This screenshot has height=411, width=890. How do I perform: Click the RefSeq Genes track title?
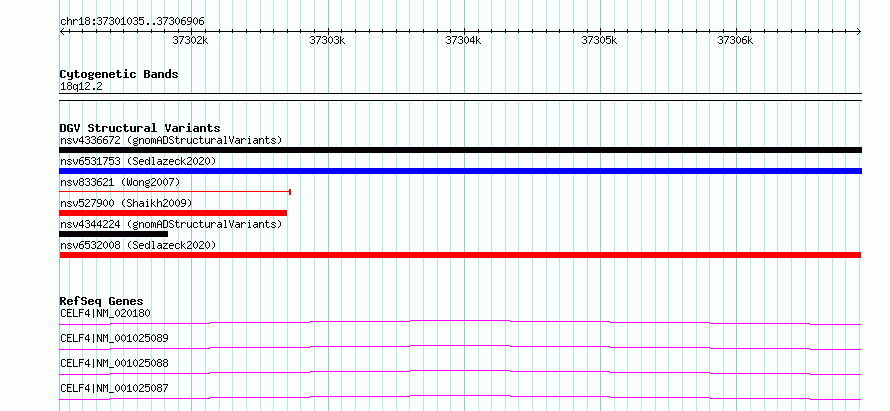pyautogui.click(x=102, y=301)
